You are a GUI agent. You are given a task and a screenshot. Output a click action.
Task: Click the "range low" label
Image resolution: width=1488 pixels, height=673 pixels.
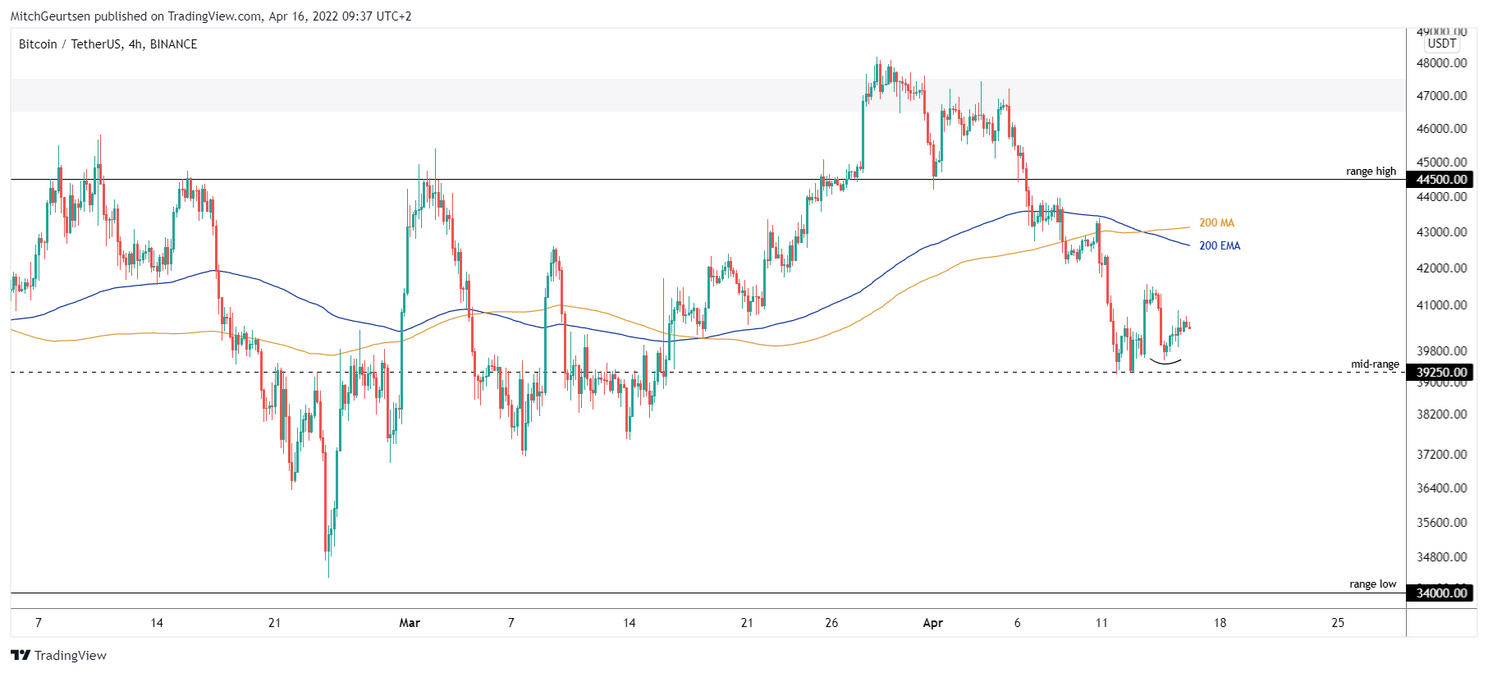click(x=1372, y=584)
